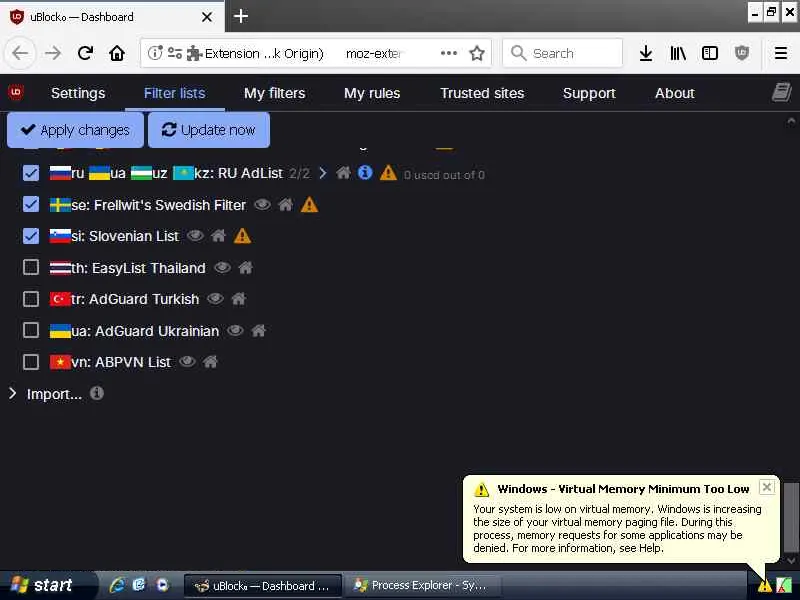Enable the ABPVN List checkbox
The width and height of the screenshot is (800, 600).
tap(31, 362)
